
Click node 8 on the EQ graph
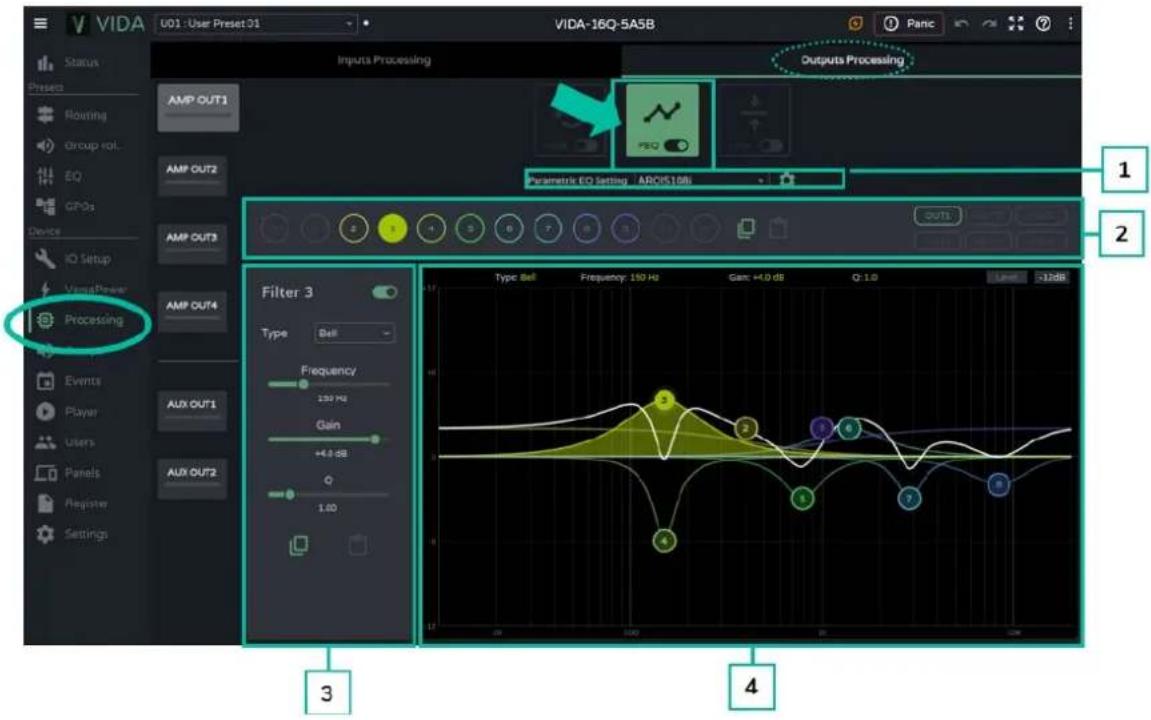pyautogui.click(x=998, y=484)
